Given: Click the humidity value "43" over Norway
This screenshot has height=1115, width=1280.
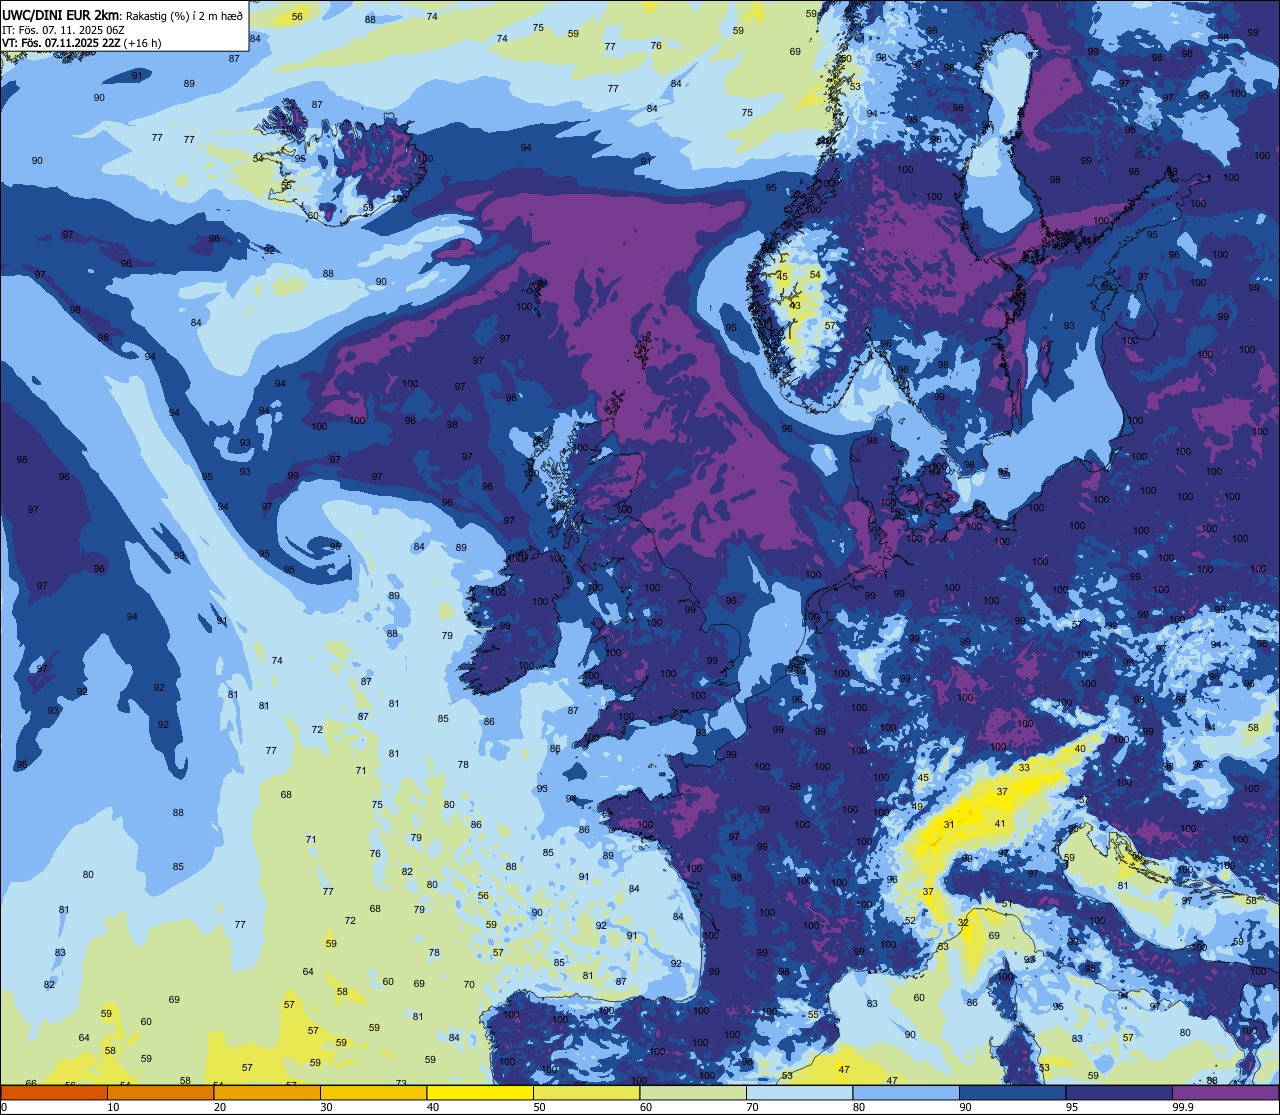Looking at the screenshot, I should [x=795, y=305].
